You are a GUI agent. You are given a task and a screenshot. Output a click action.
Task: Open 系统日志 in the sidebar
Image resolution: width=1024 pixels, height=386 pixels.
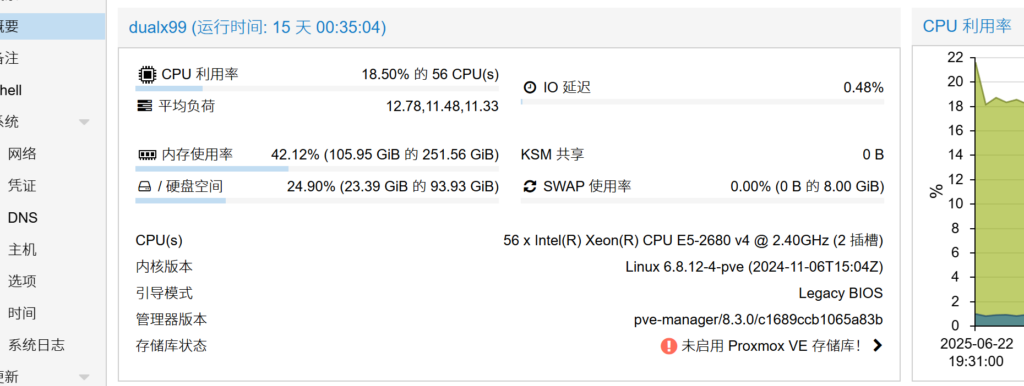tap(36, 345)
